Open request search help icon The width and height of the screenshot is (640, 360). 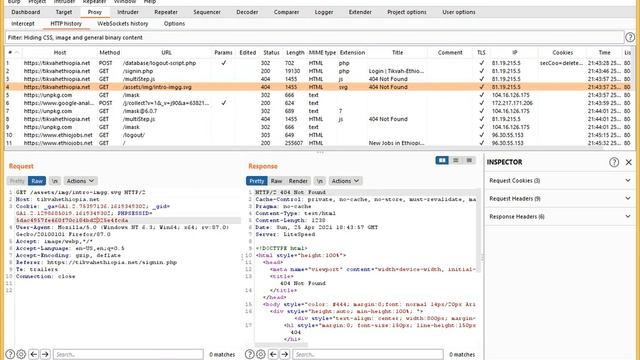pos(10,354)
